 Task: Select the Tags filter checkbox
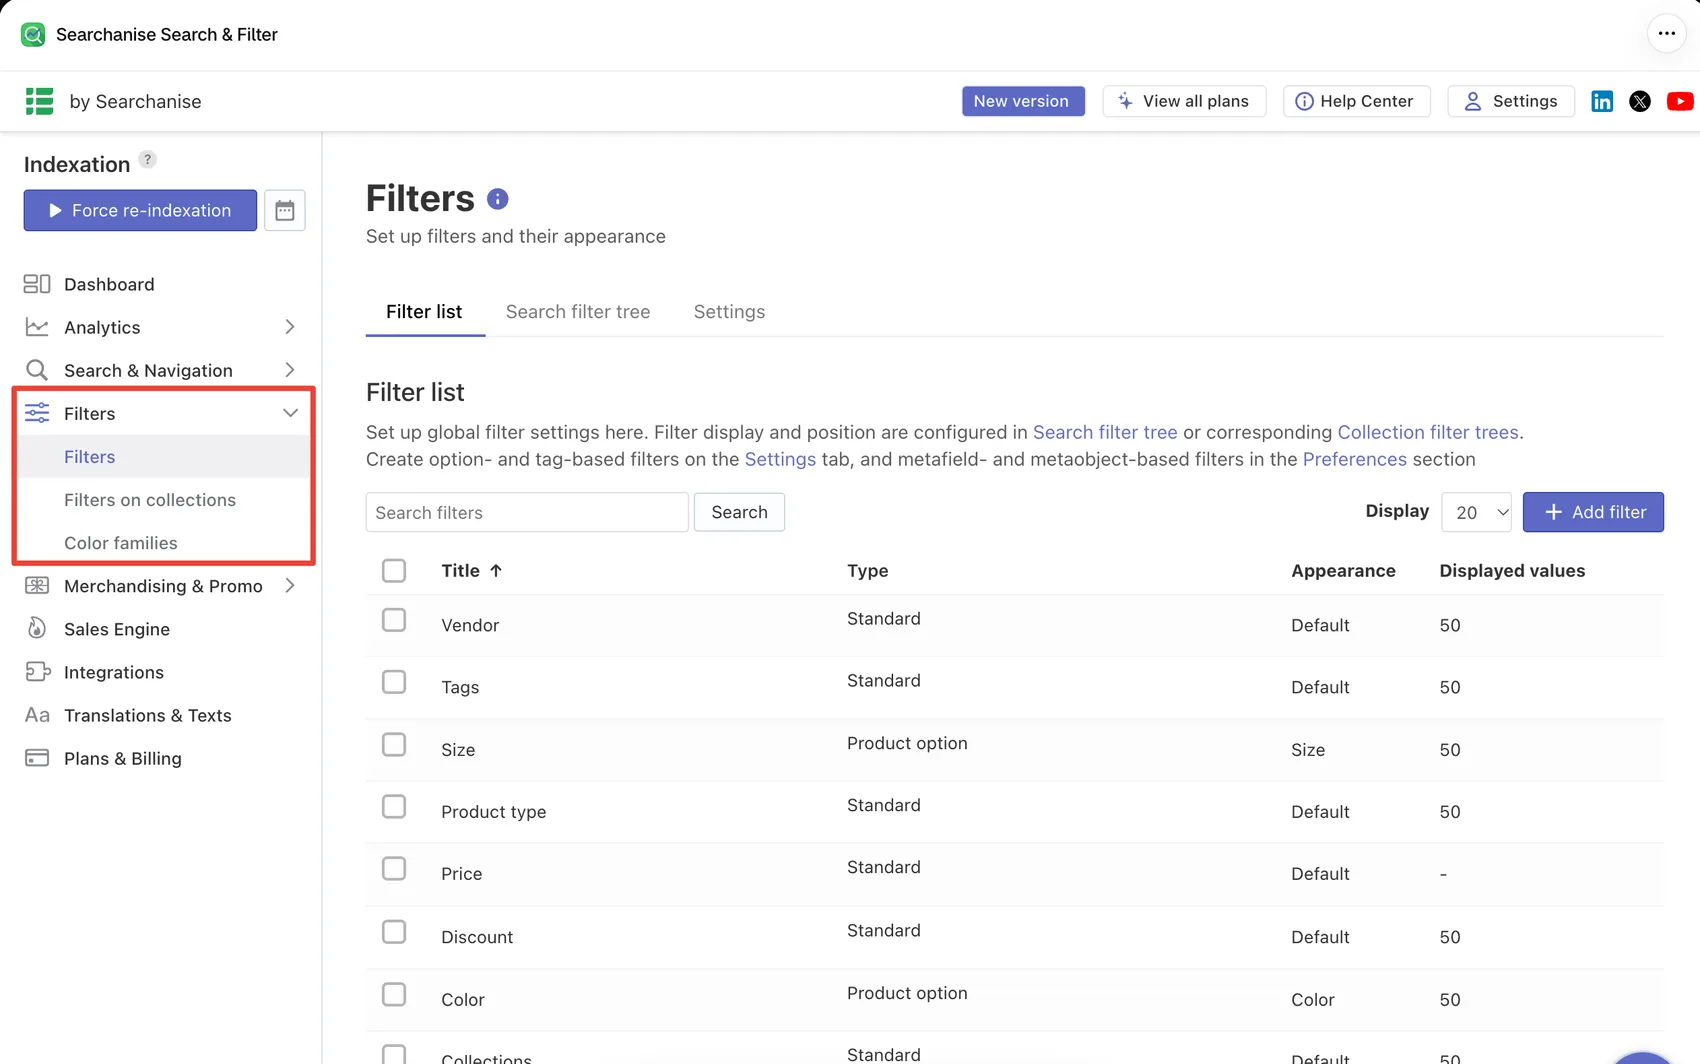394,682
